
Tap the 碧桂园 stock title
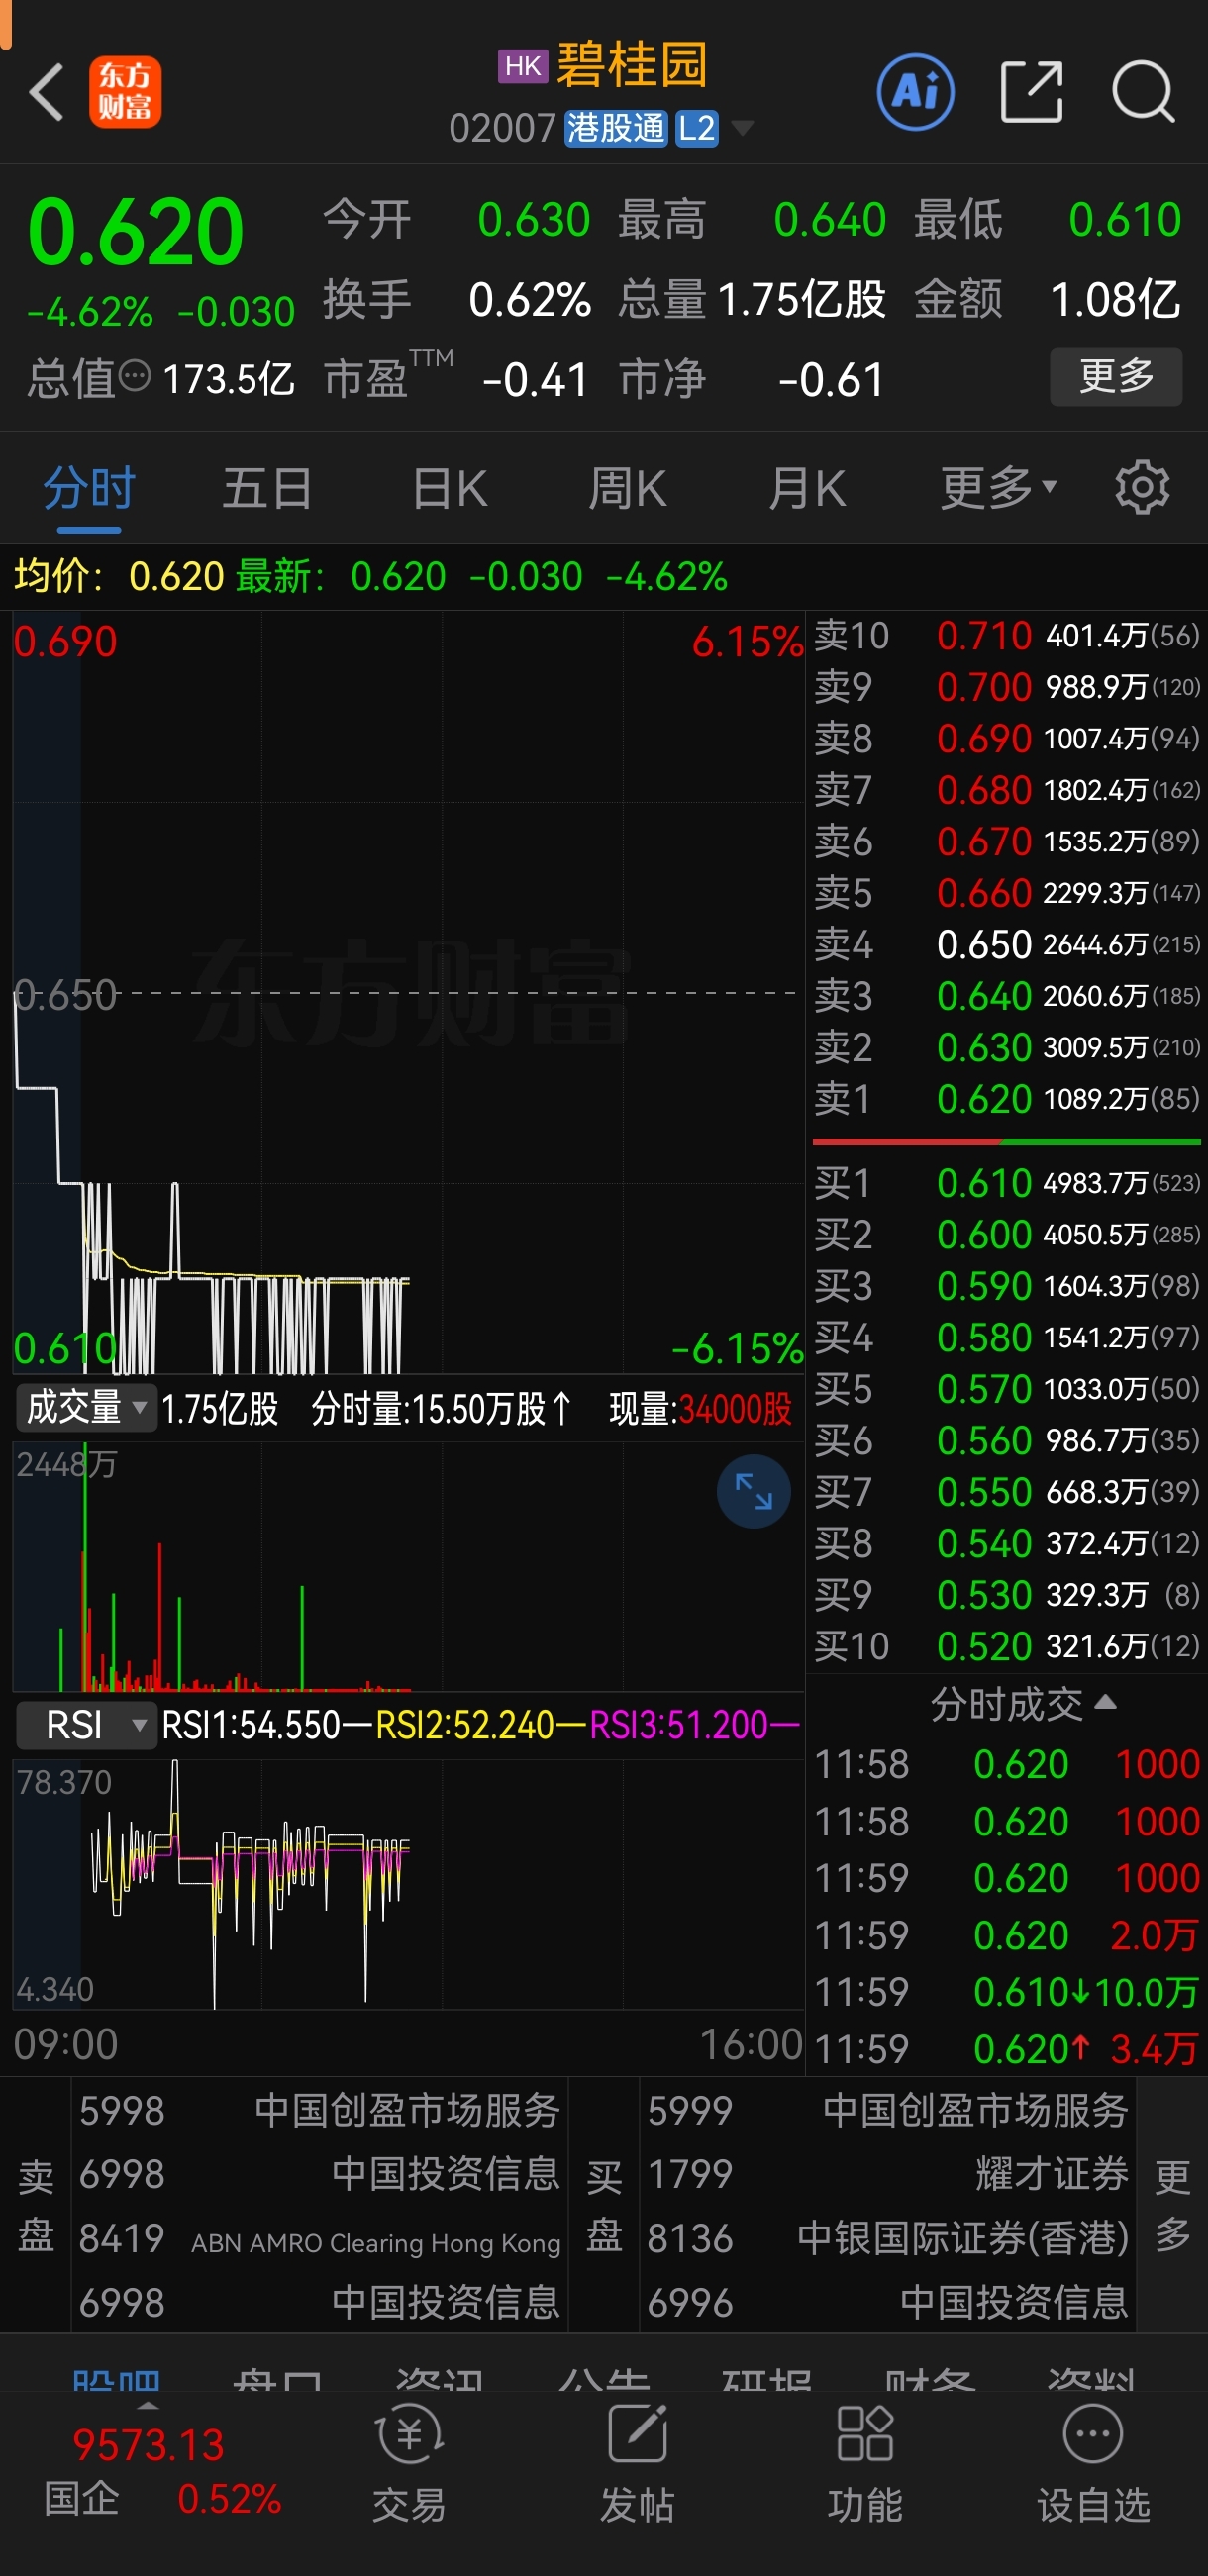[x=631, y=66]
